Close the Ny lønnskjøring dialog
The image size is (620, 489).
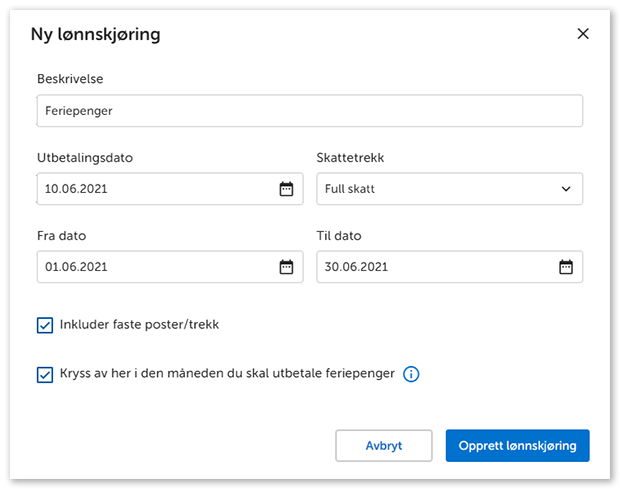[584, 34]
